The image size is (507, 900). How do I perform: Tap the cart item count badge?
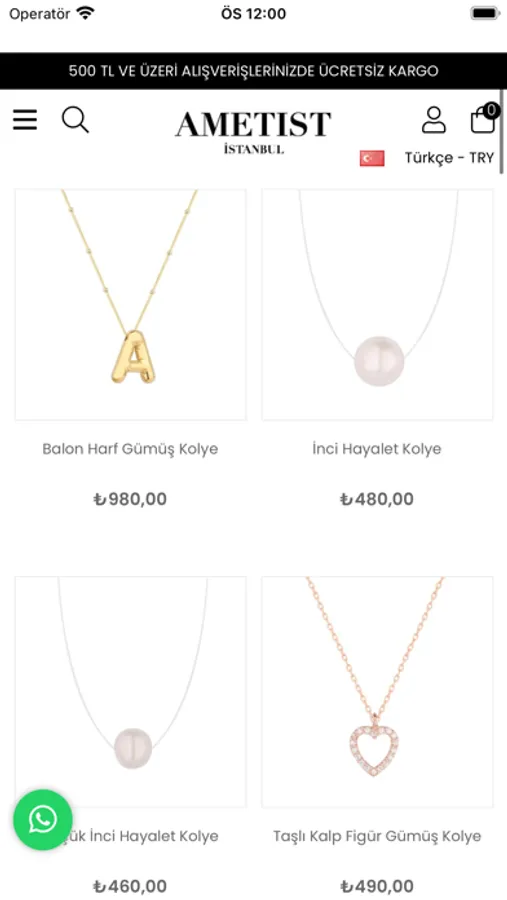coord(491,110)
